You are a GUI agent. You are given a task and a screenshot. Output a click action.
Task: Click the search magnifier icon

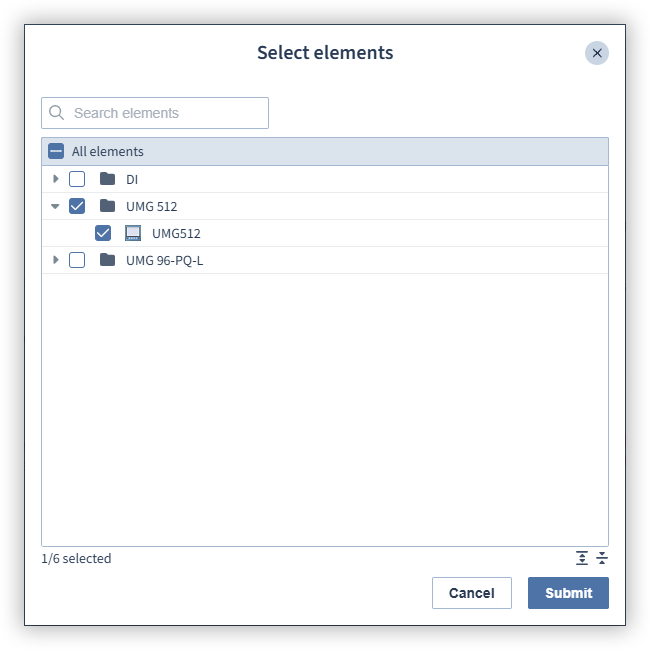click(56, 113)
